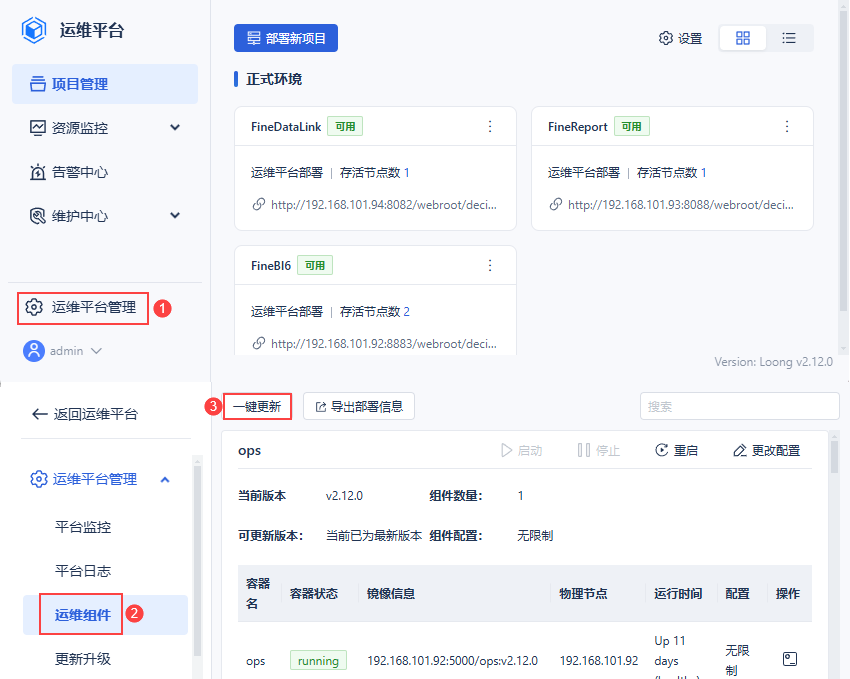Open the admin account dropdown arrow

96,351
